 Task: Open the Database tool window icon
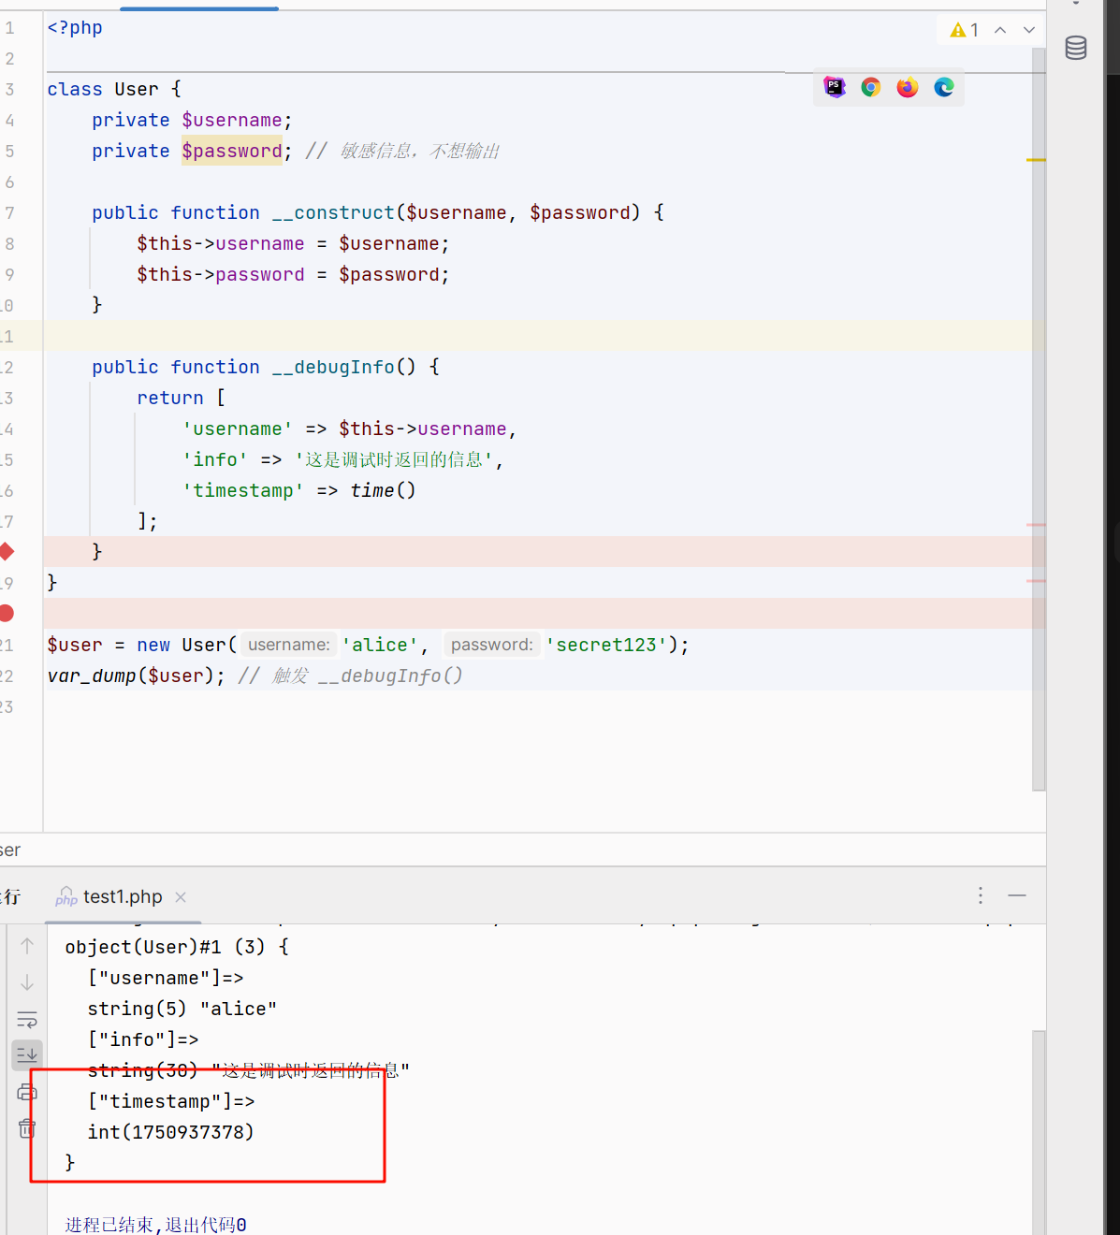tap(1076, 48)
